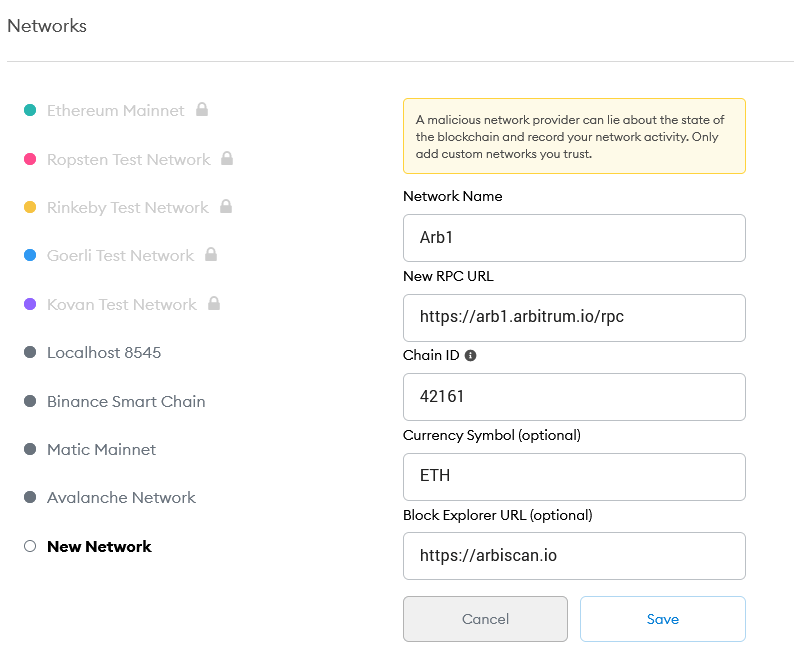Click the teal dot for Ethereum Mainnet
Image resolution: width=794 pixels, height=662 pixels.
(30, 110)
